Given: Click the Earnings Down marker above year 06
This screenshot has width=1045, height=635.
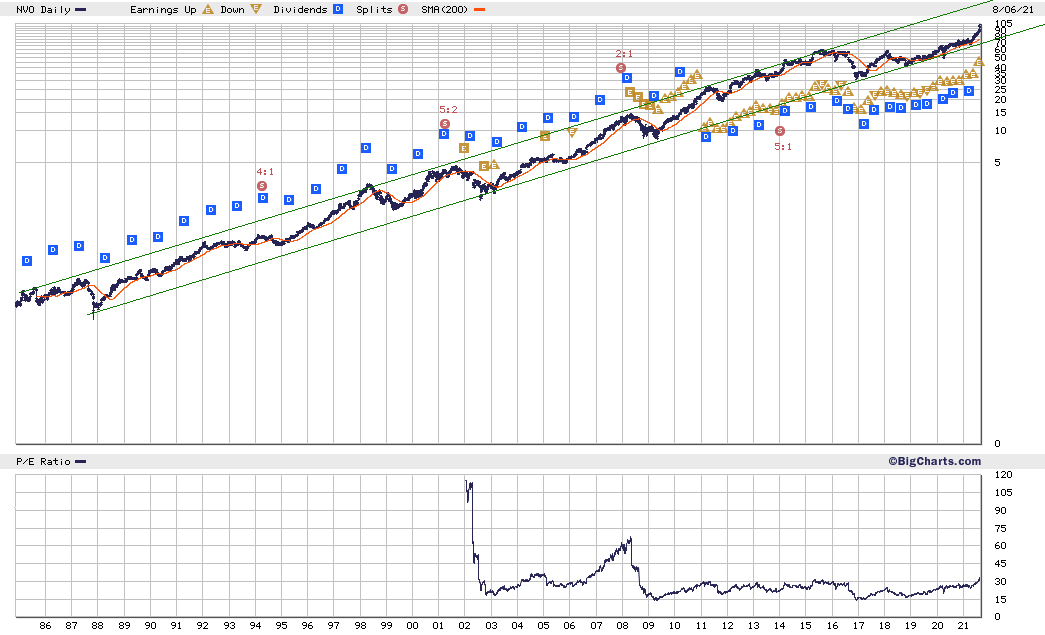Looking at the screenshot, I should pyautogui.click(x=572, y=132).
